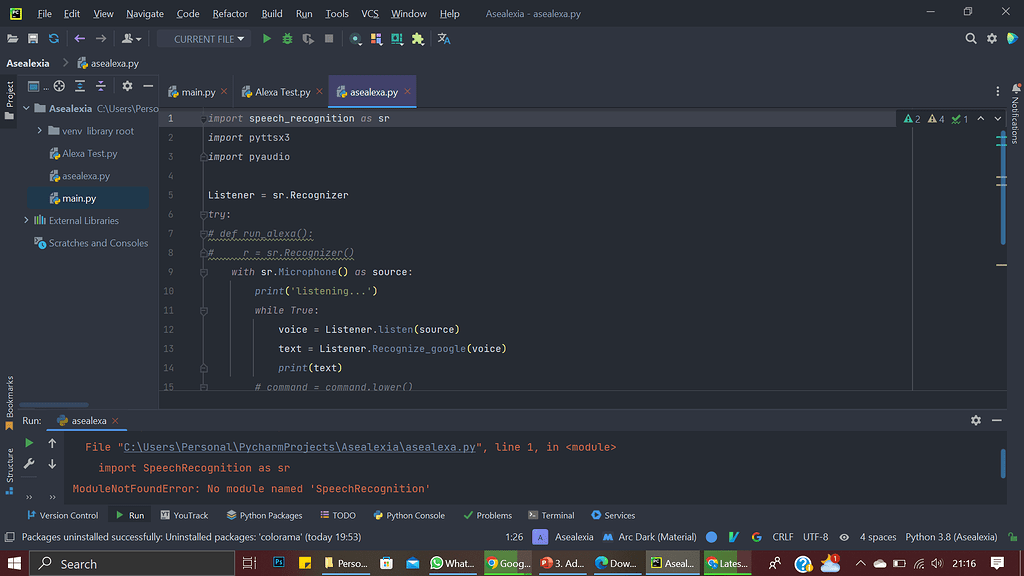Image resolution: width=1024 pixels, height=576 pixels.
Task: Open the Terminal tool window button
Action: pos(551,515)
